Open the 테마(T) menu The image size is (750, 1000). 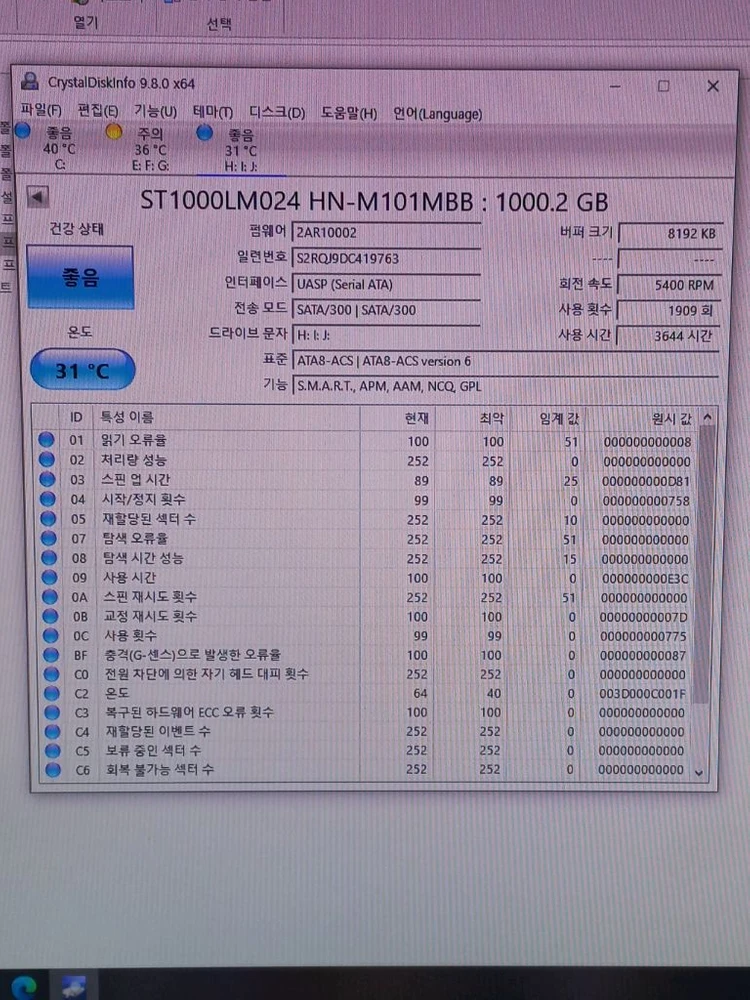tap(213, 112)
